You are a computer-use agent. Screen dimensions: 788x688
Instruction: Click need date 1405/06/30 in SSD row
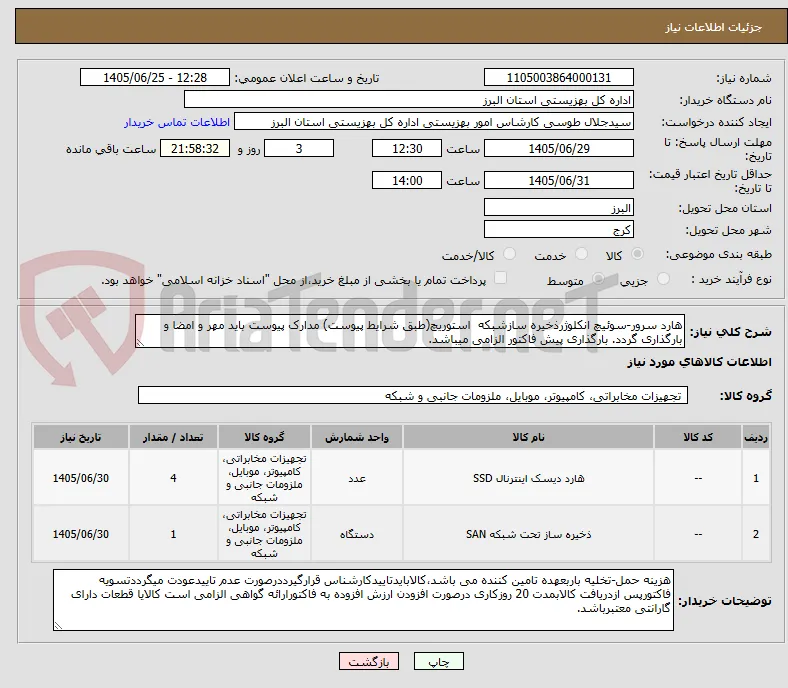pyautogui.click(x=81, y=478)
